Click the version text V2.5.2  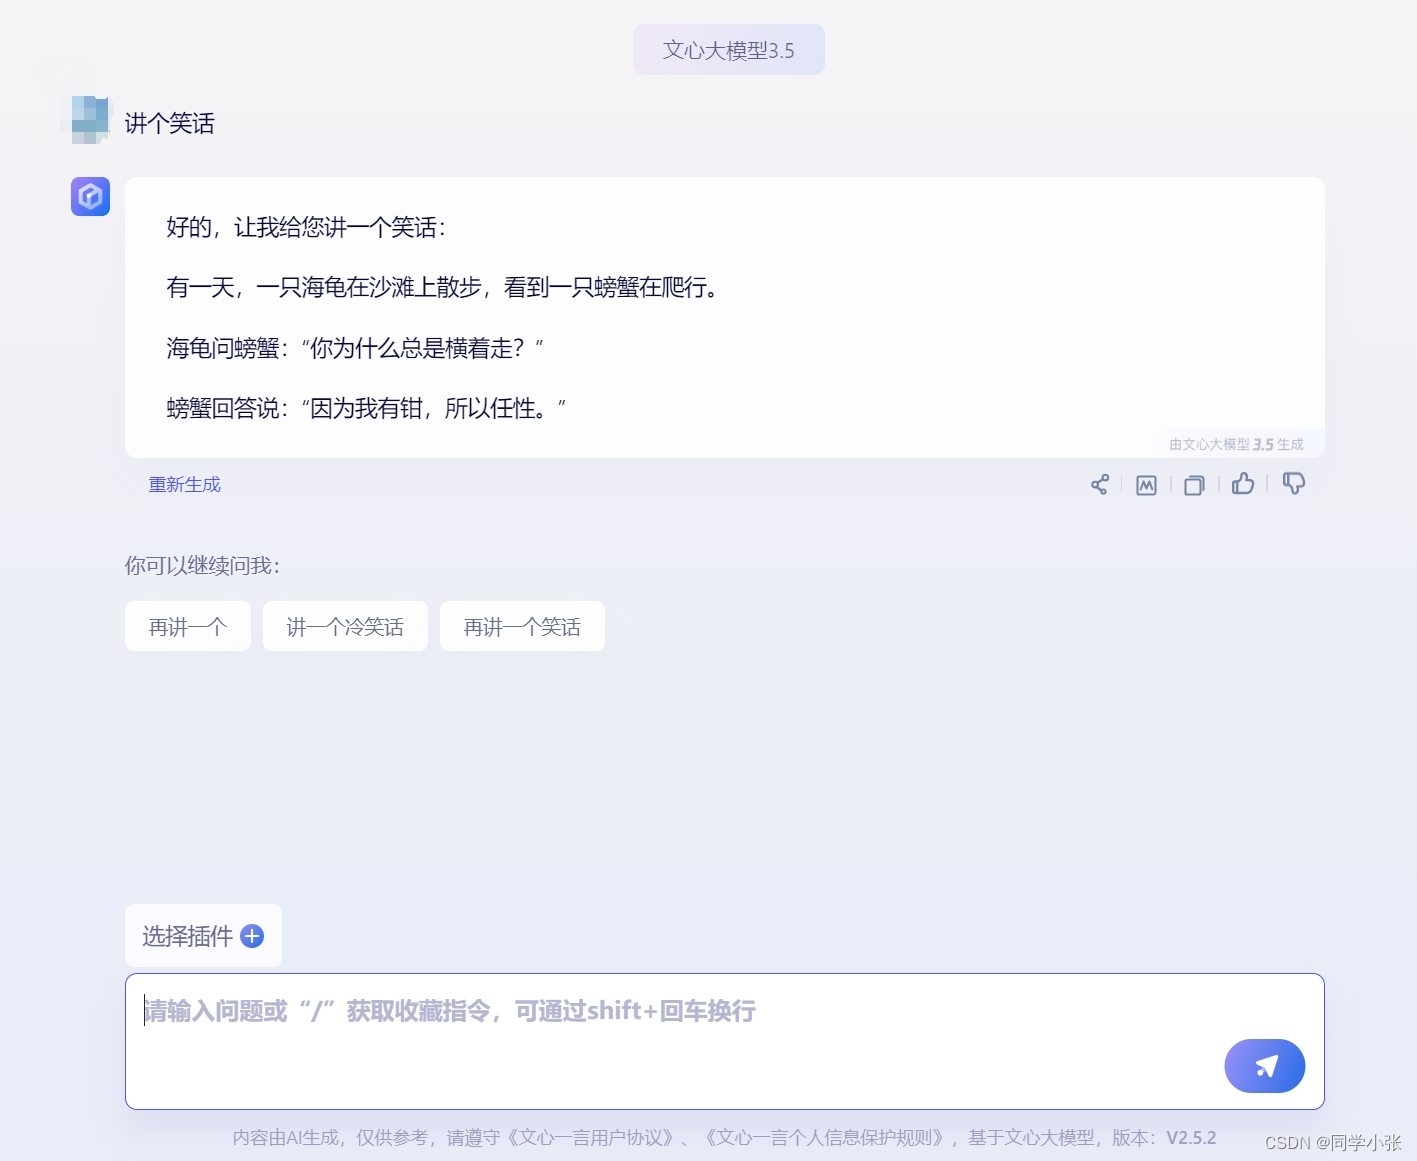tap(1191, 1138)
